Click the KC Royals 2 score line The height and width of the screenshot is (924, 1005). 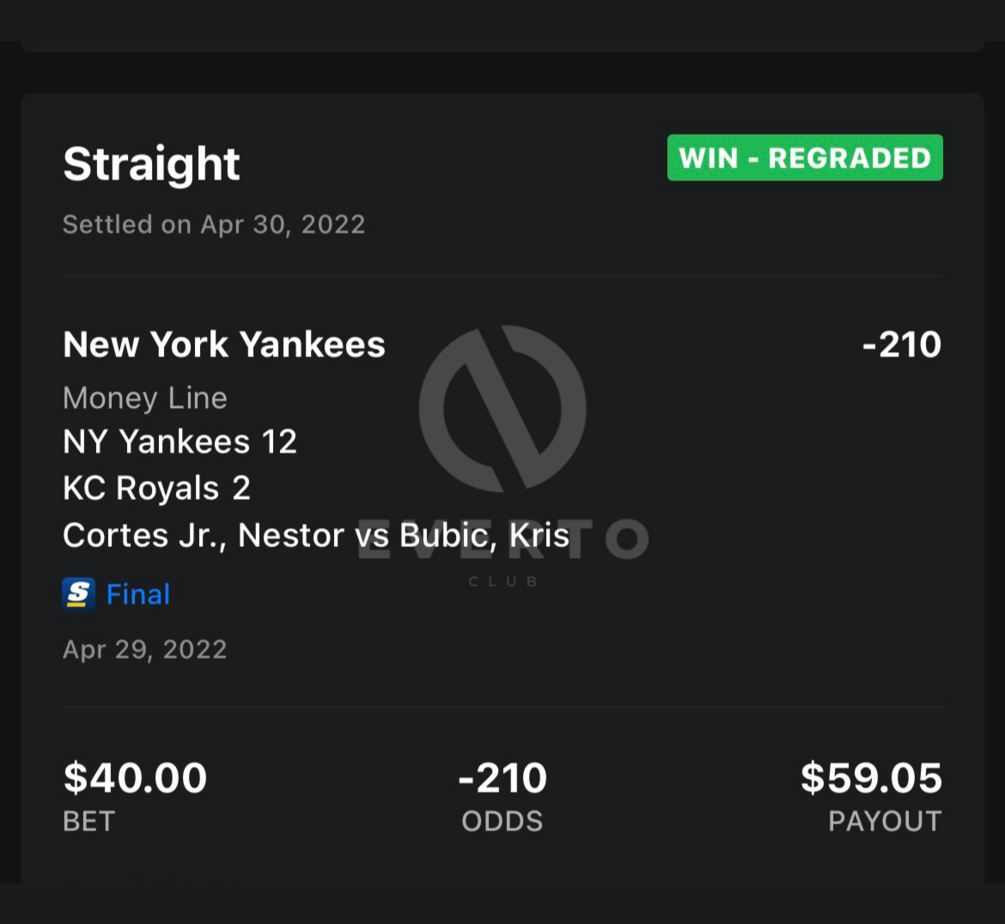tap(157, 489)
